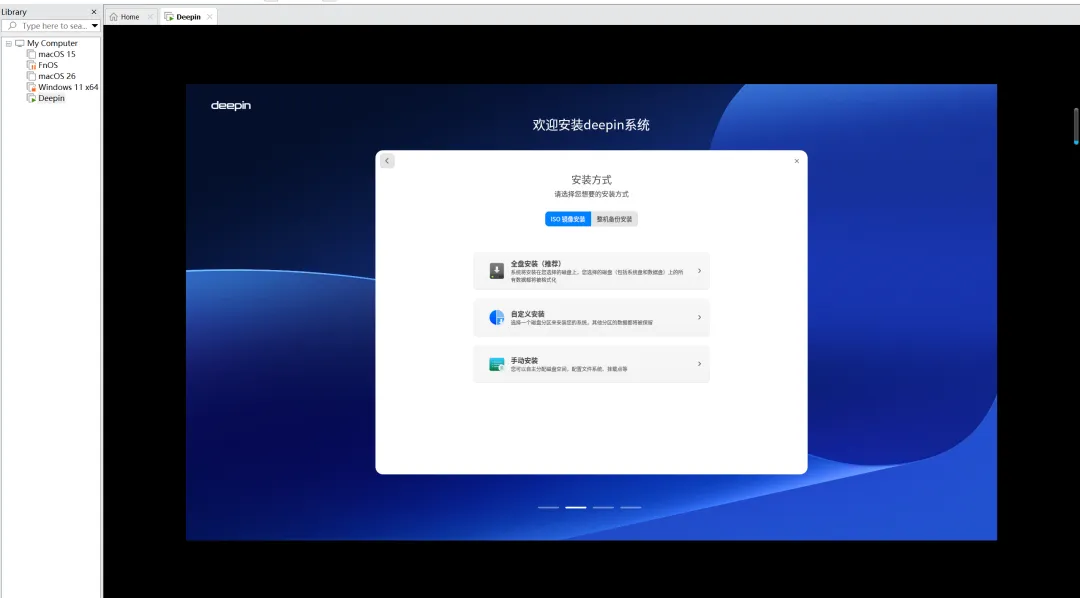
Task: Click the custom install pie-chart icon
Action: pyautogui.click(x=497, y=318)
